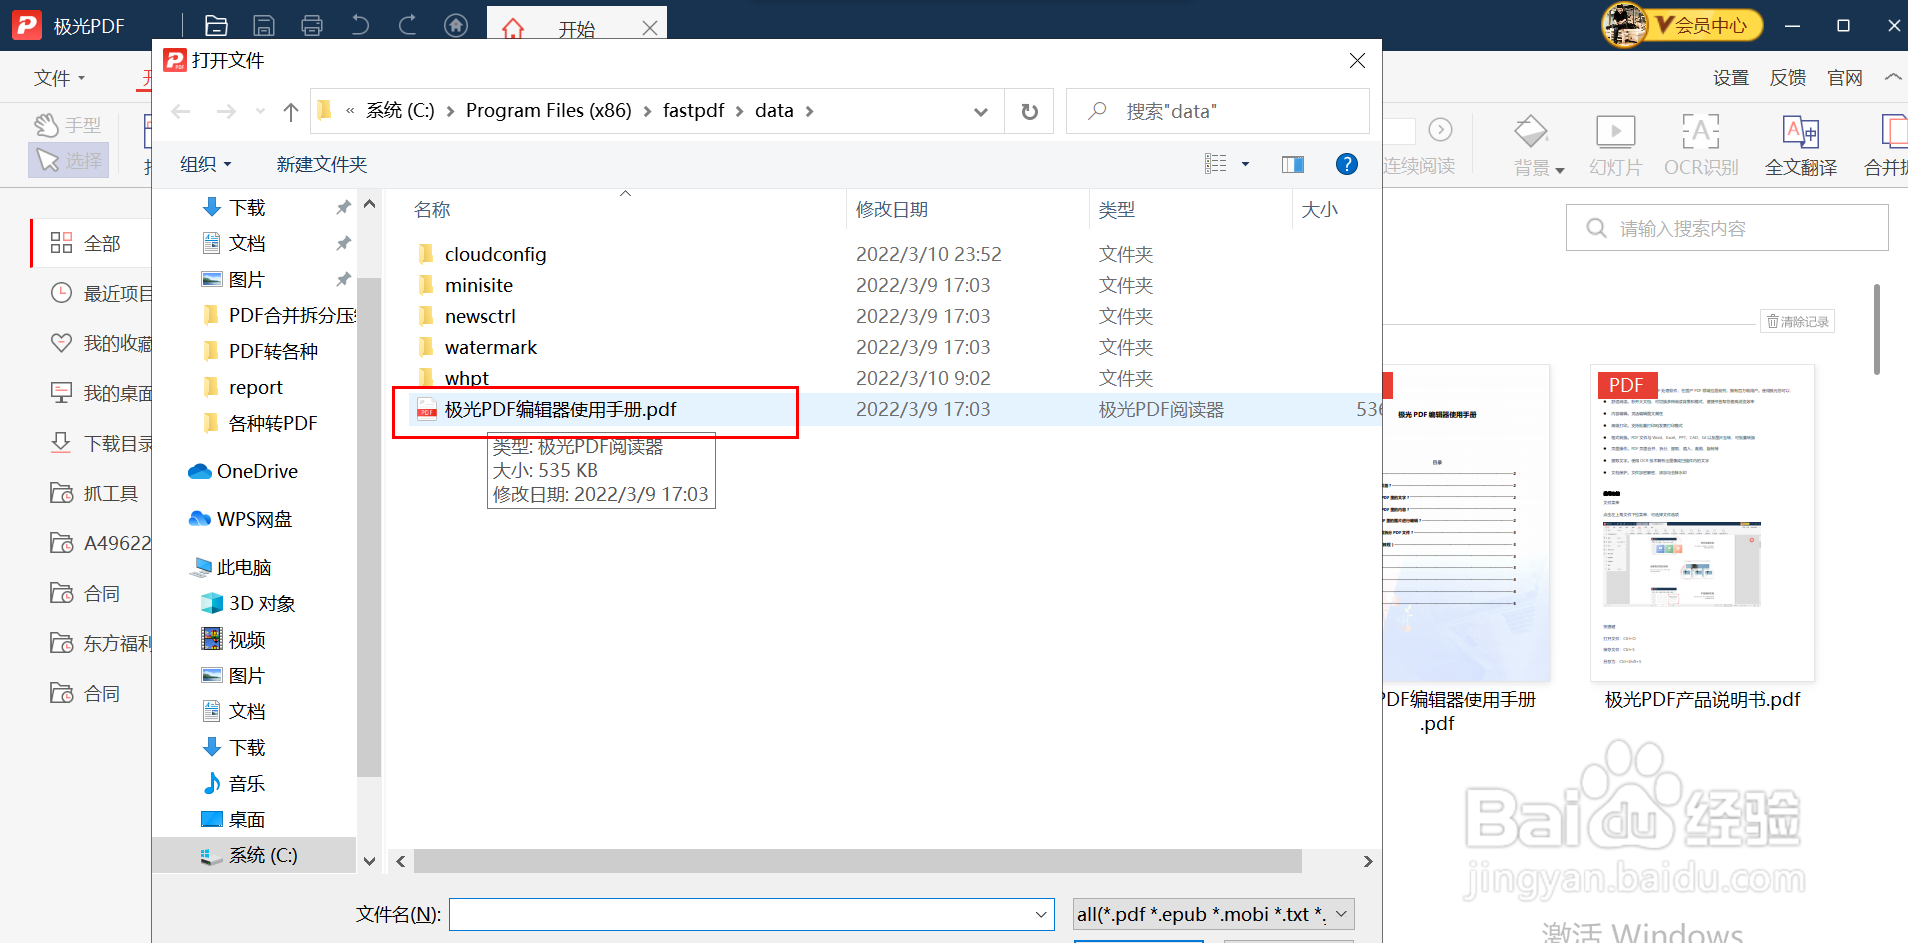The width and height of the screenshot is (1908, 943).
Task: Sort by 类型 column header
Action: click(x=1117, y=209)
